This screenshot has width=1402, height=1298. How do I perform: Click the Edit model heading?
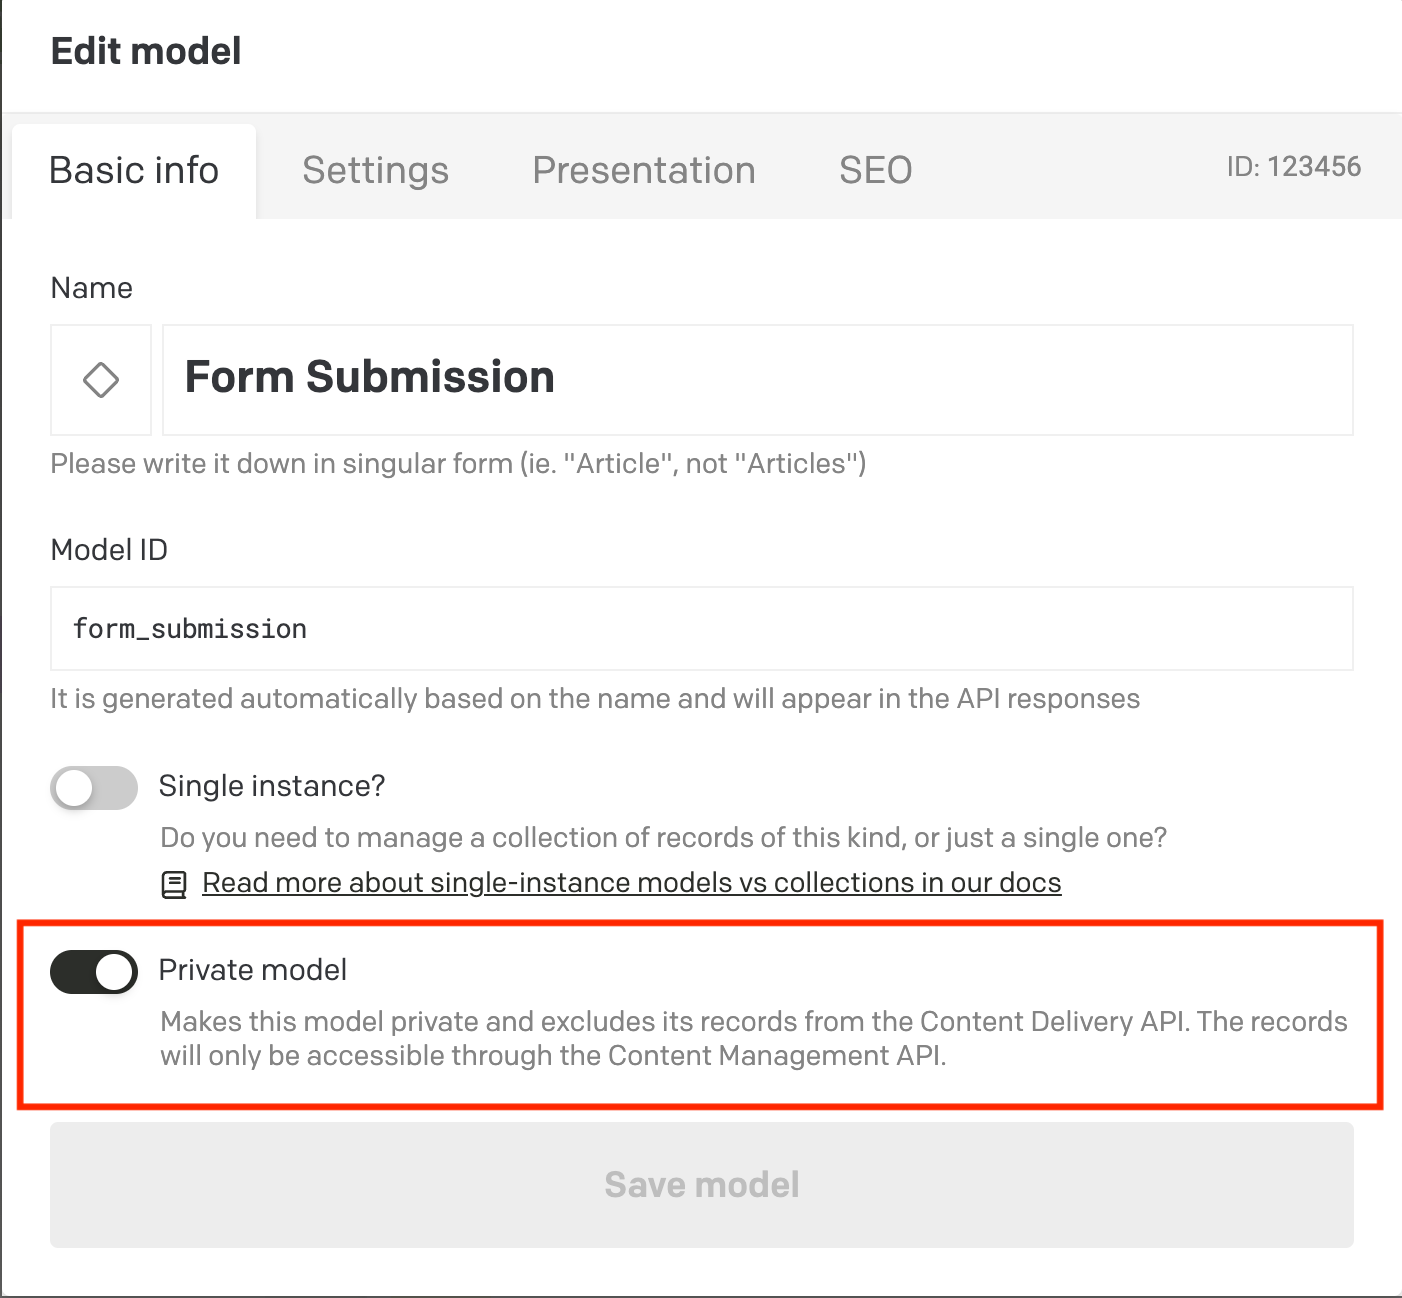(x=146, y=51)
